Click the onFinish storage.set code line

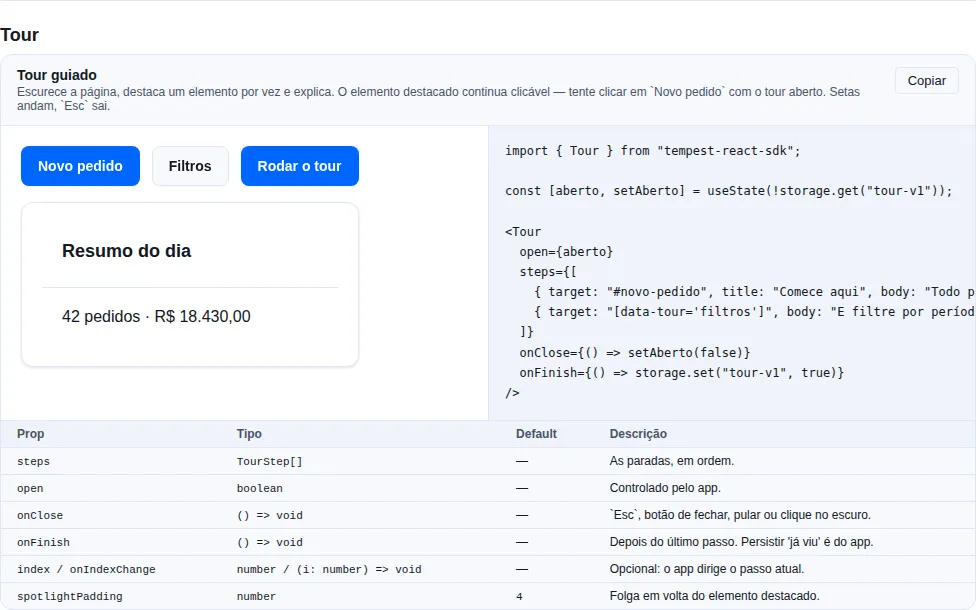(682, 373)
